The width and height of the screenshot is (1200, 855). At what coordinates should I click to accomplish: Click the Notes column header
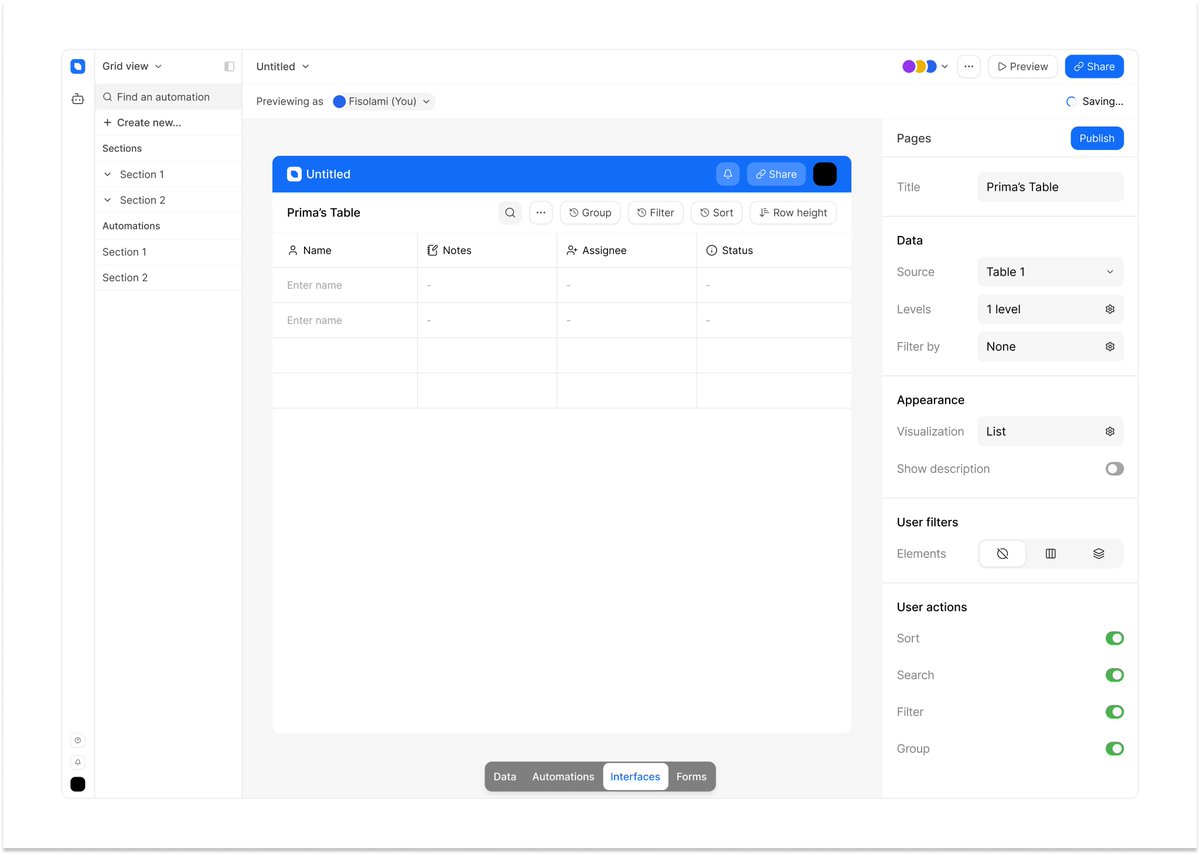[x=487, y=251]
